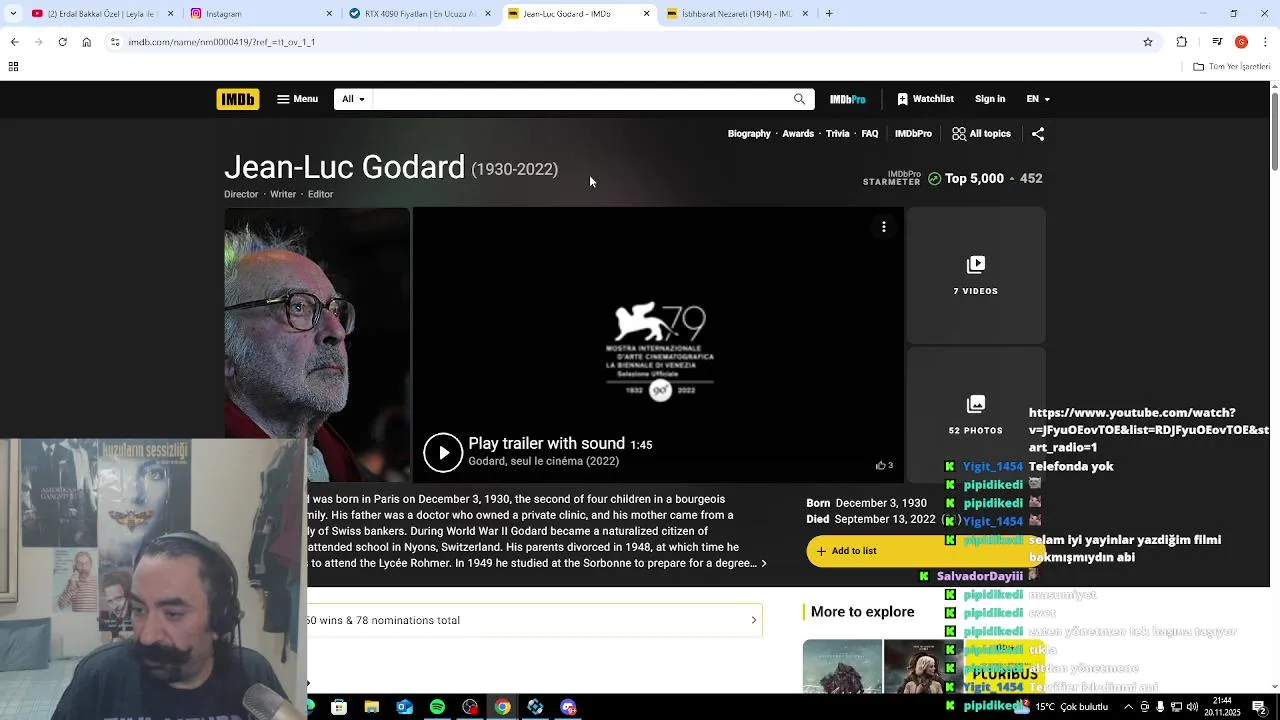This screenshot has width=1280, height=720.
Task: Go back in browser history
Action: [x=14, y=42]
